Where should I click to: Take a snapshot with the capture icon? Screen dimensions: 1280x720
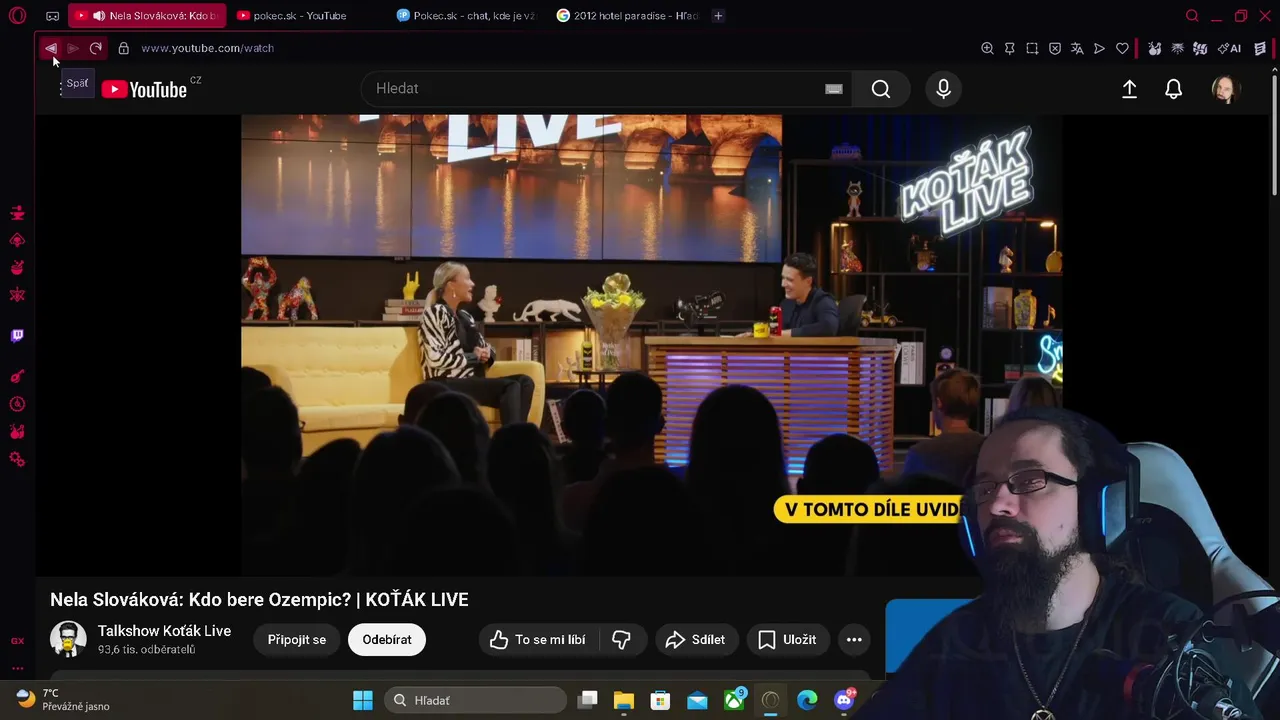coord(1032,48)
